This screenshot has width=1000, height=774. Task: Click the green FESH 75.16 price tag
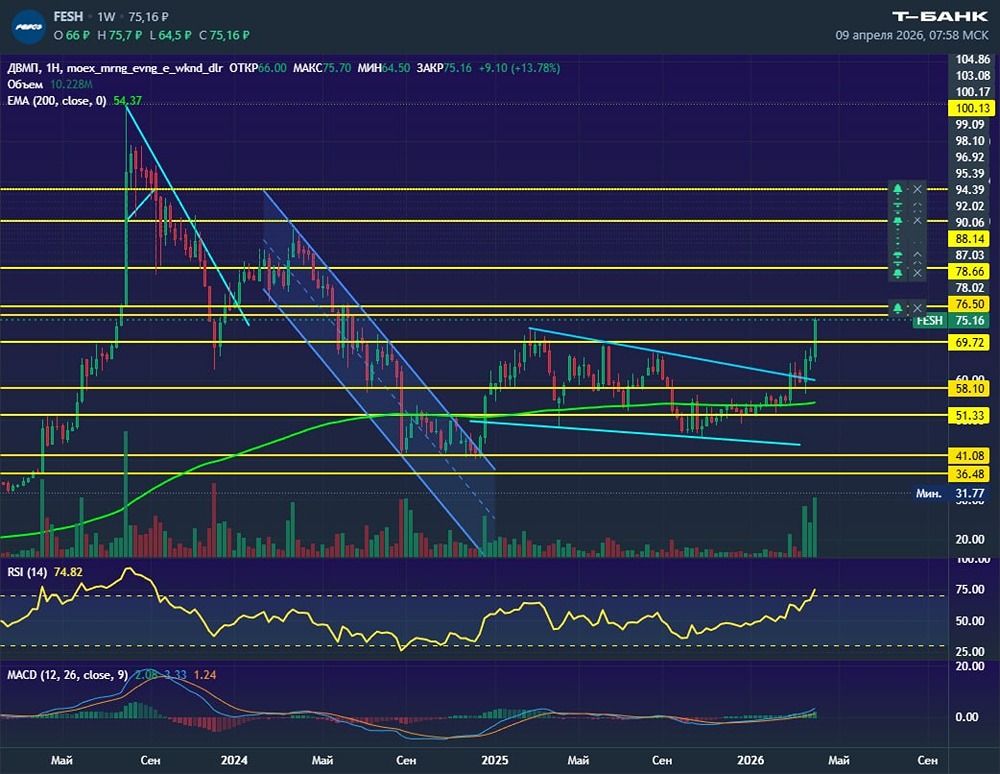(929, 320)
